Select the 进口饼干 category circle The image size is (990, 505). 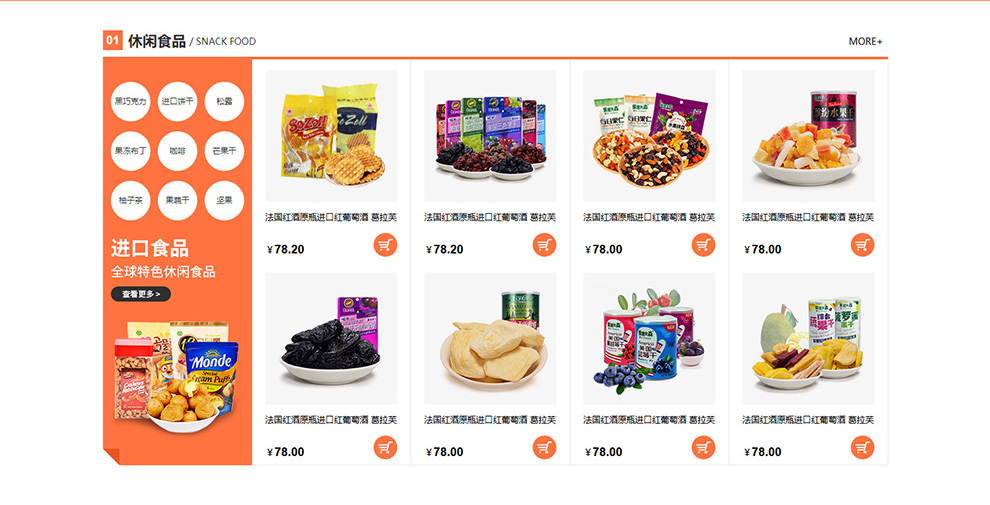click(177, 102)
